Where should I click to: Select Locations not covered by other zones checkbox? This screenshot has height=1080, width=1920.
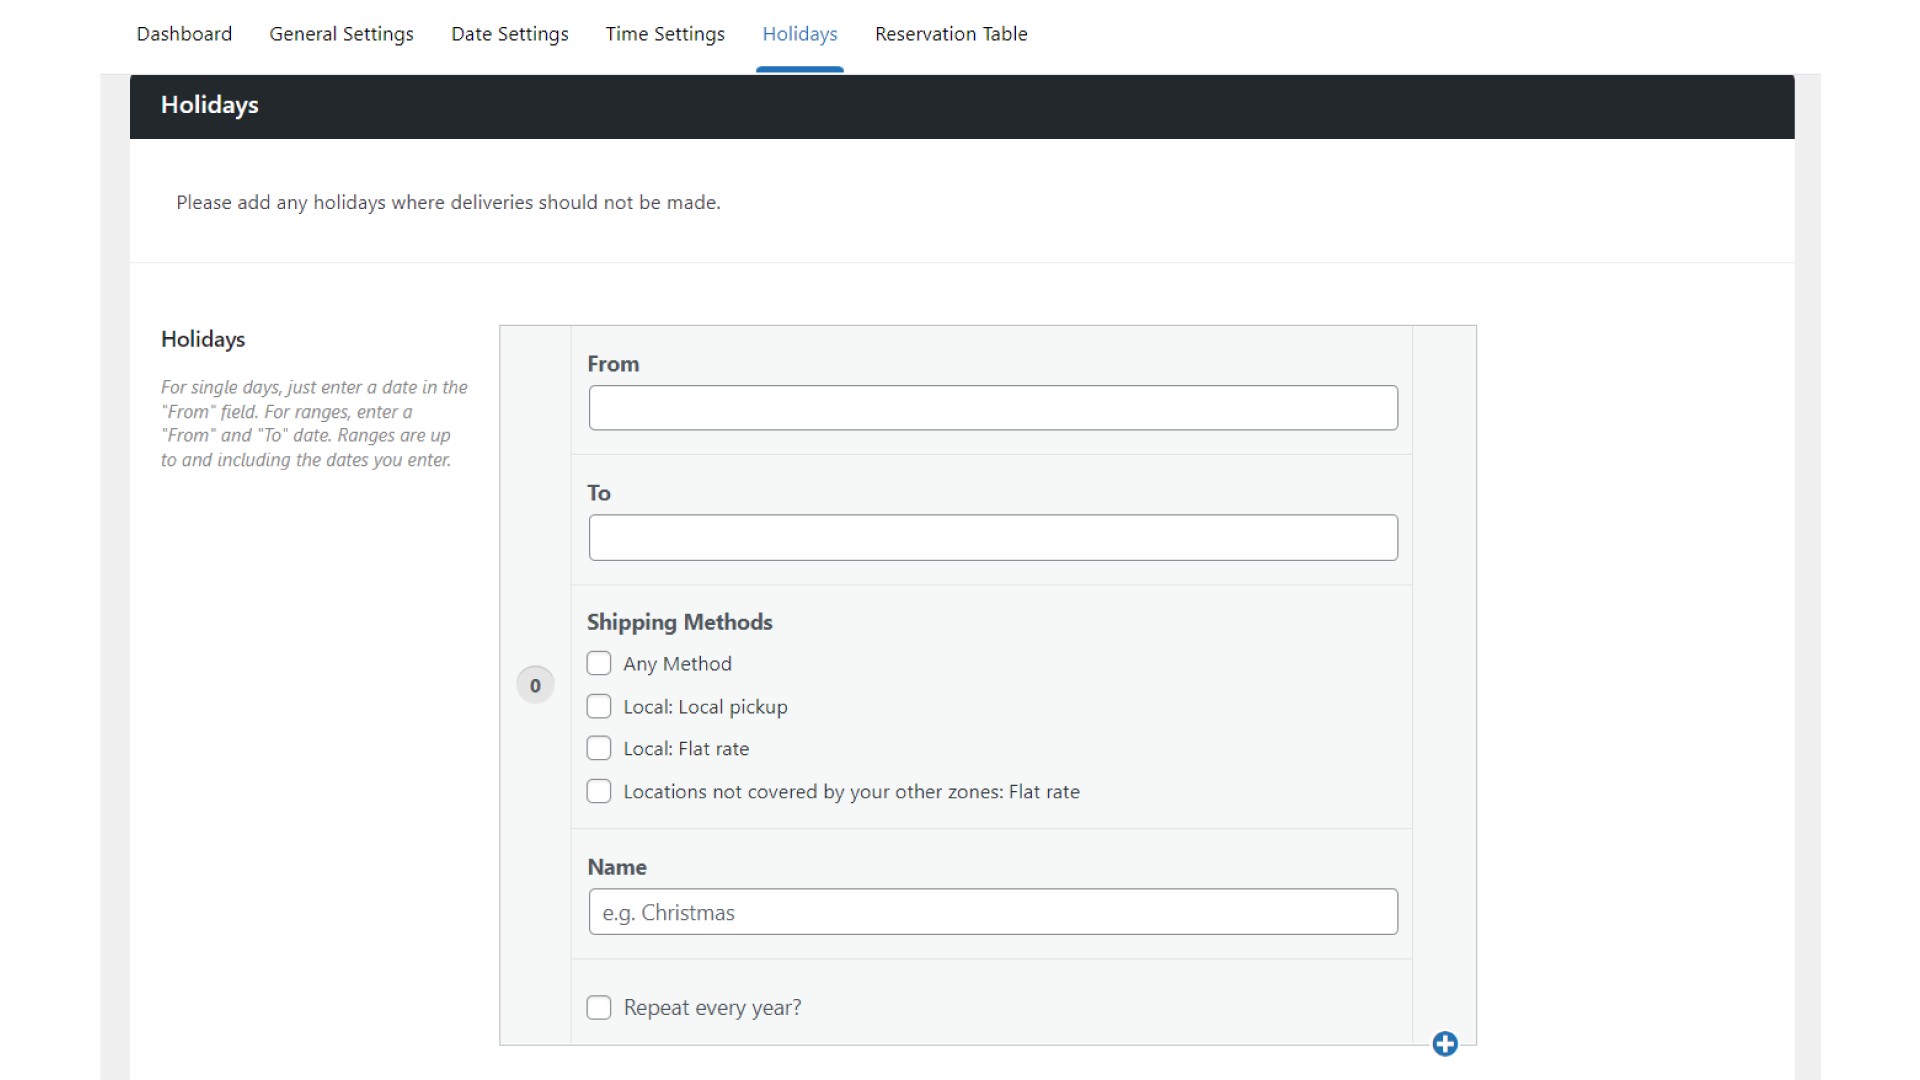tap(599, 792)
